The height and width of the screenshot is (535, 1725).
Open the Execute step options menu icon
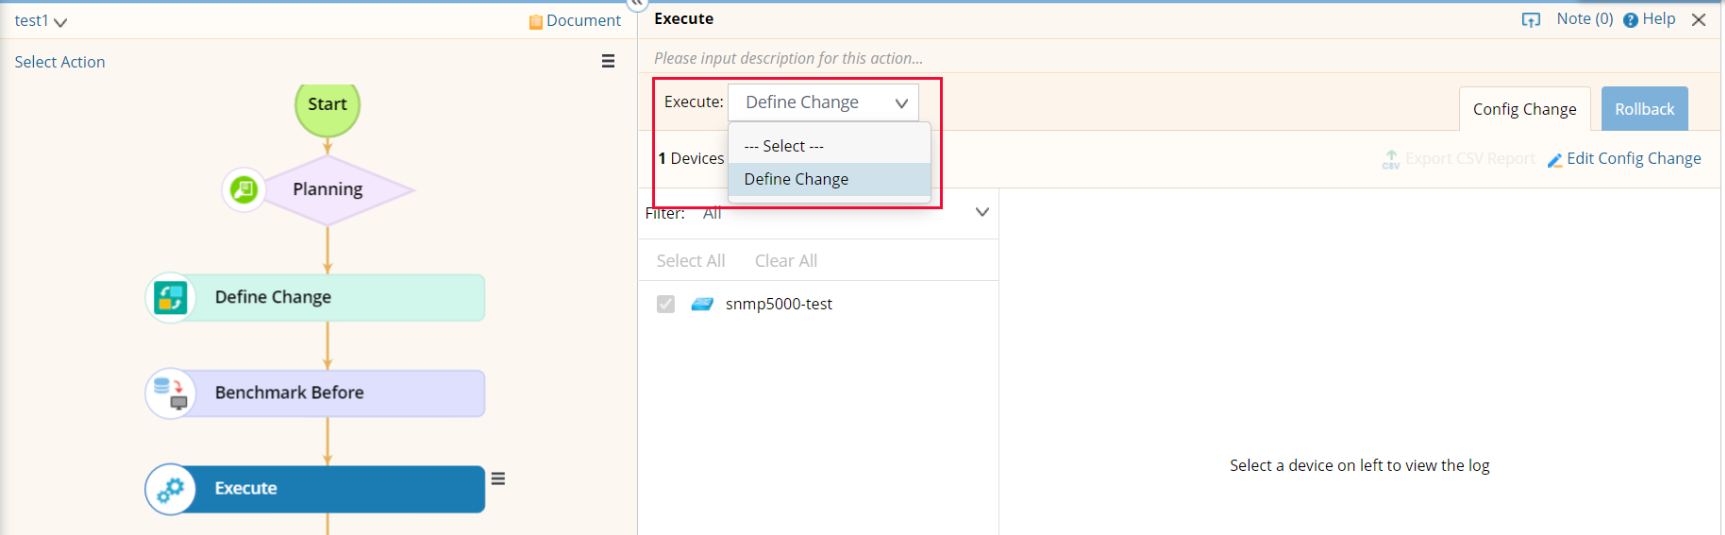pyautogui.click(x=498, y=479)
